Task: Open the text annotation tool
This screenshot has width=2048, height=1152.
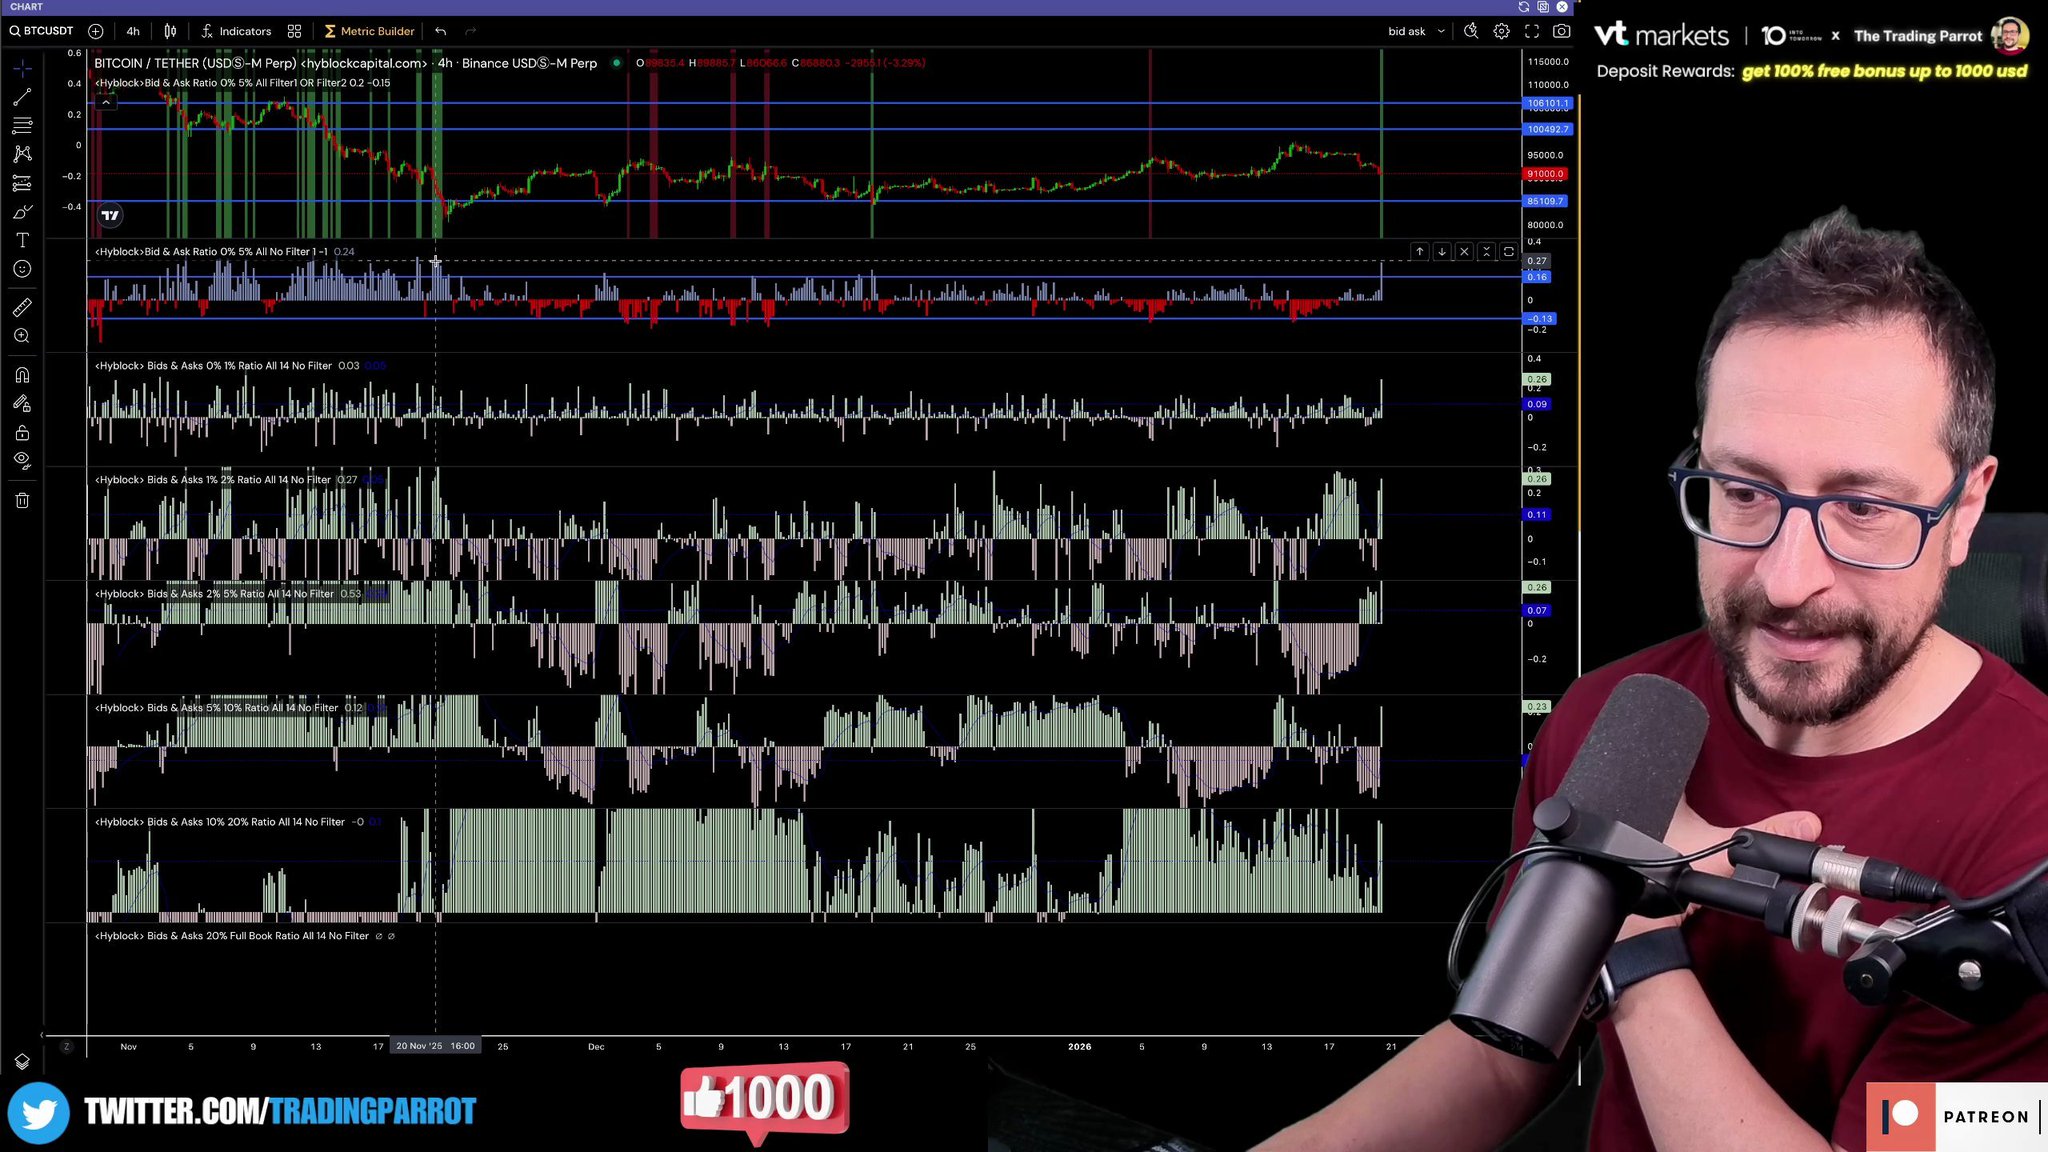Action: (x=22, y=240)
